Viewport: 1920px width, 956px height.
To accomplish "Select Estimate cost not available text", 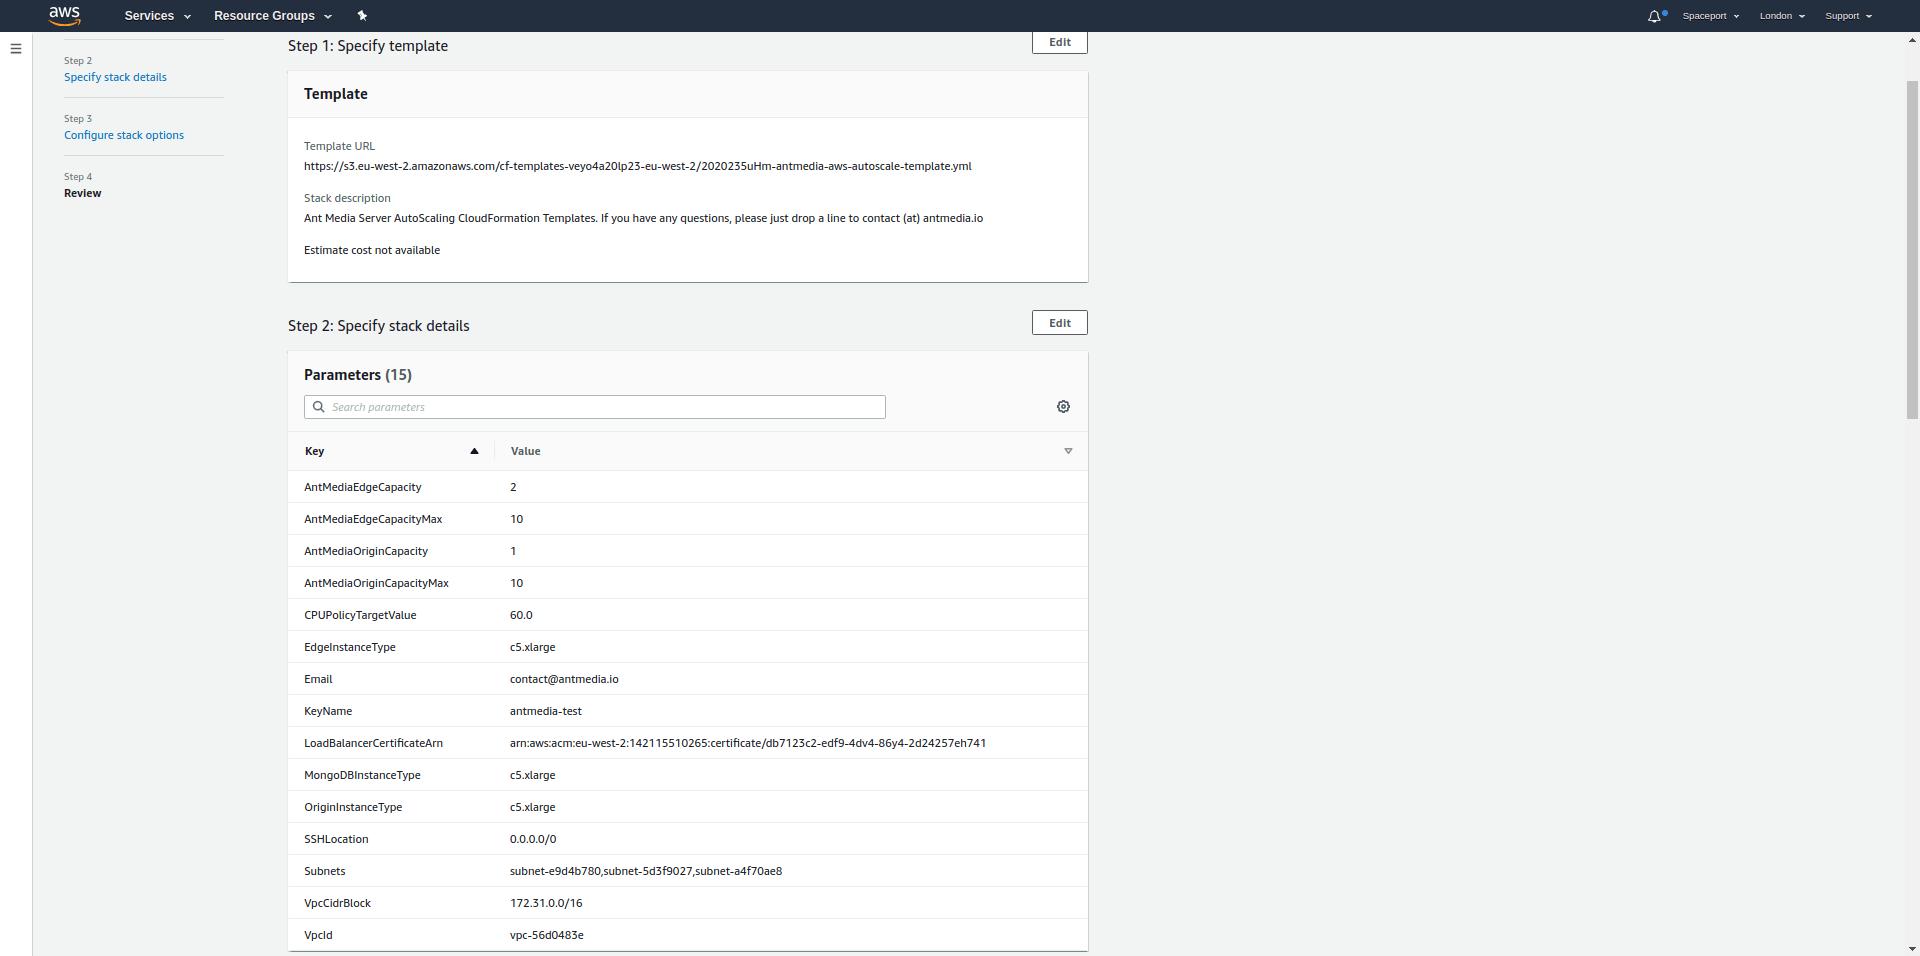I will 372,250.
